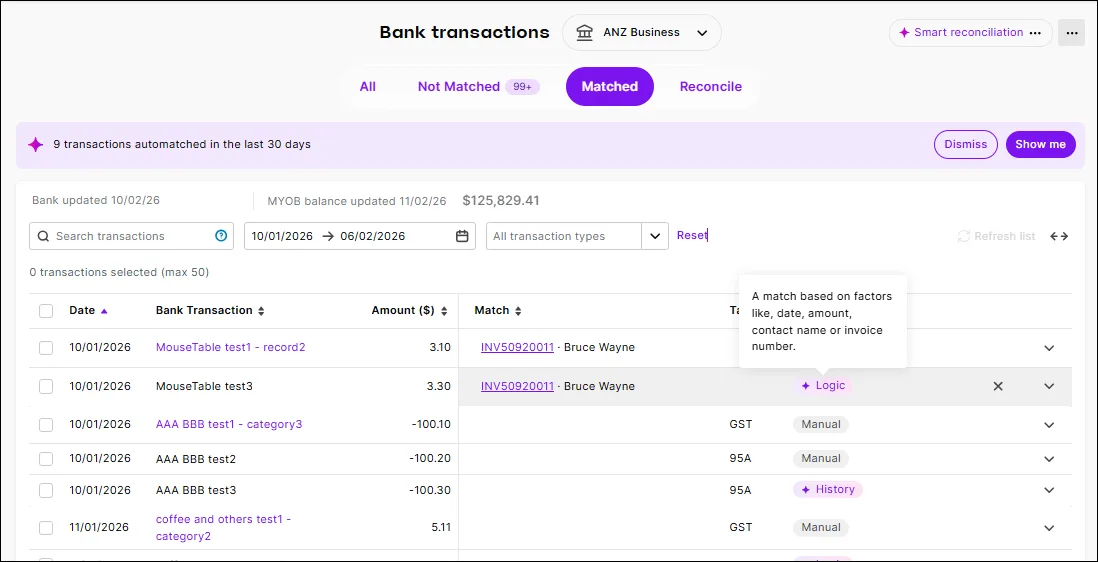Click the bank building icon for ANZ Business
Viewport: 1098px width, 562px height.
point(585,33)
